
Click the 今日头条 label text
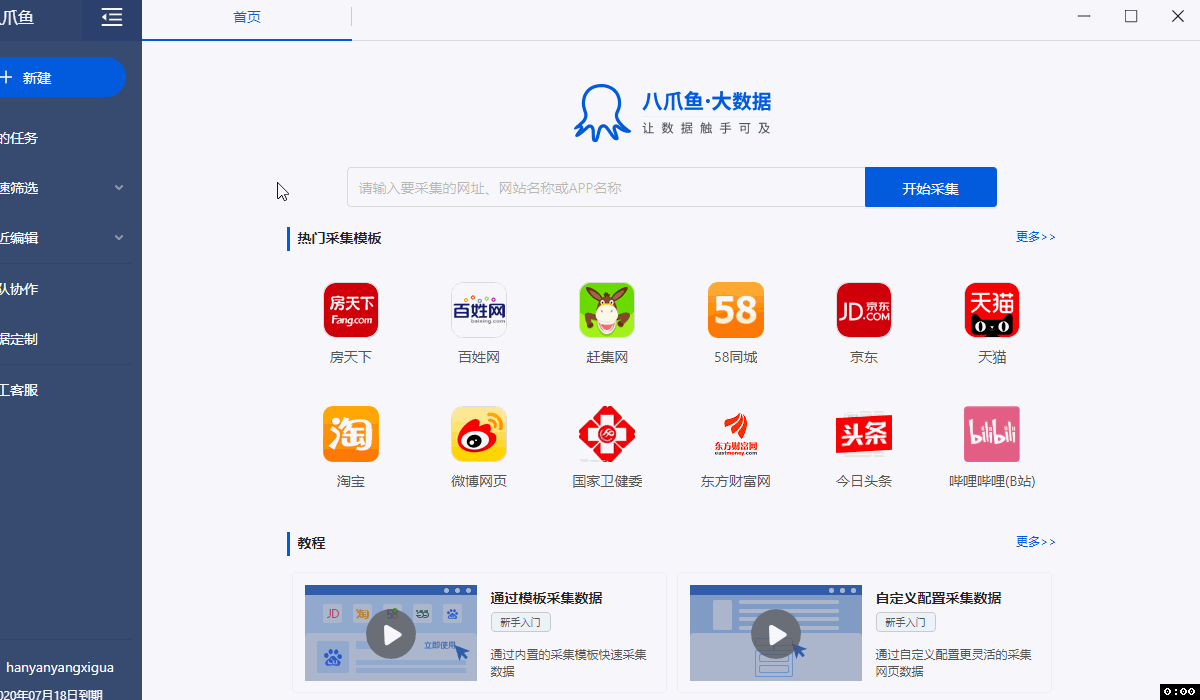pos(864,481)
